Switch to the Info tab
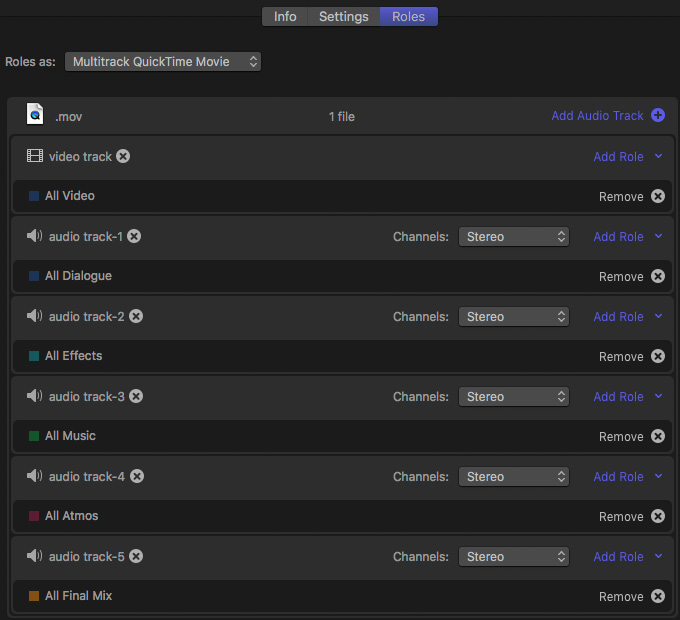This screenshot has height=620, width=680. (x=285, y=16)
